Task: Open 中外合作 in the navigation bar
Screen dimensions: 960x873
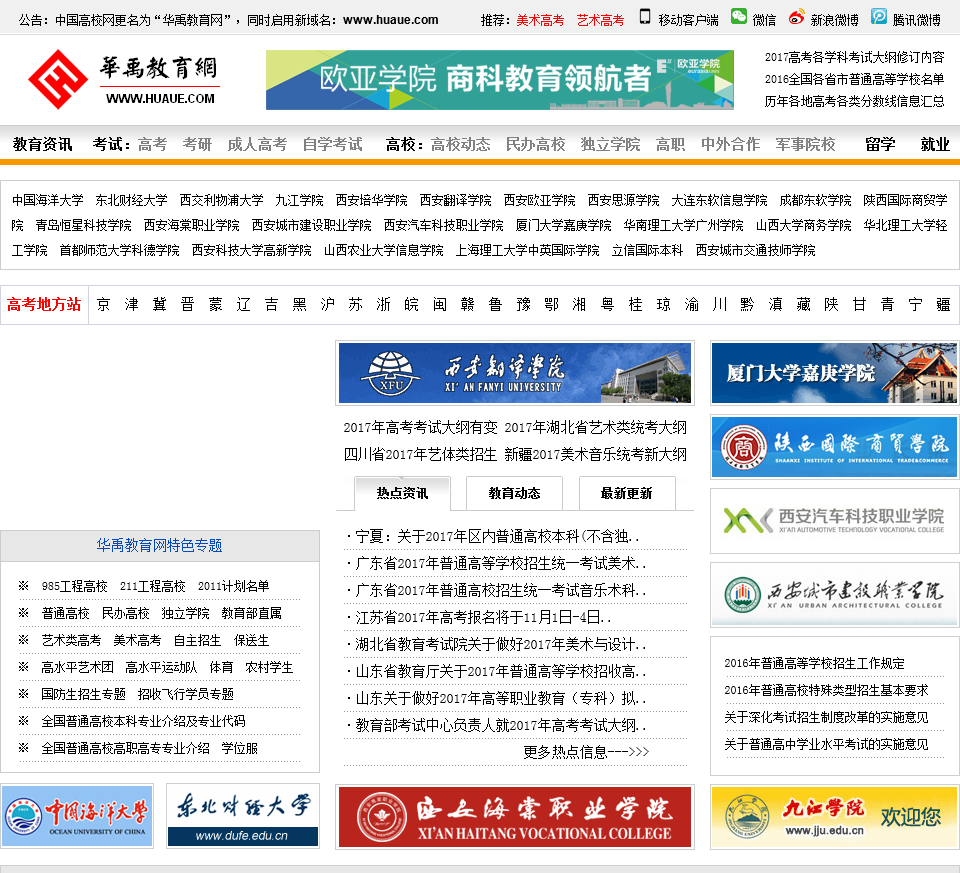Action: pos(730,144)
